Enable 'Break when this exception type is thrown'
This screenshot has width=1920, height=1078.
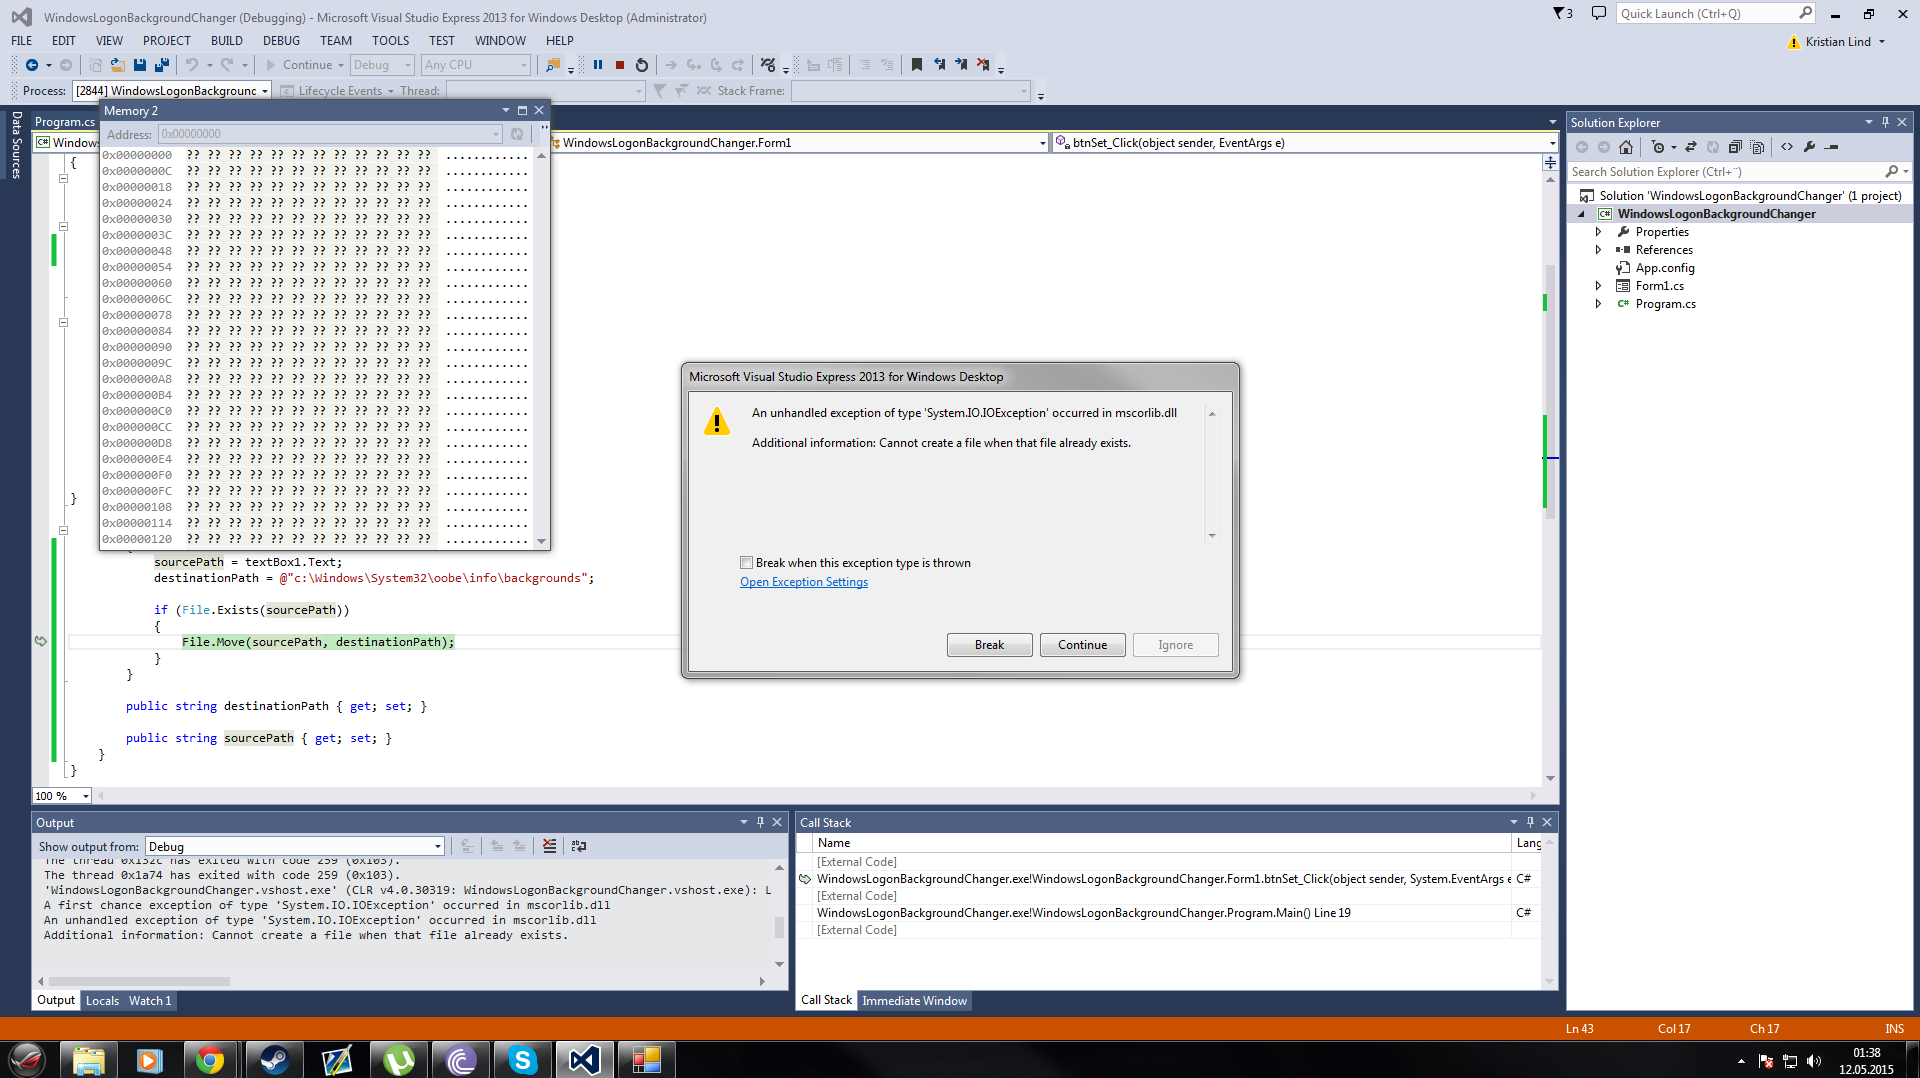746,563
